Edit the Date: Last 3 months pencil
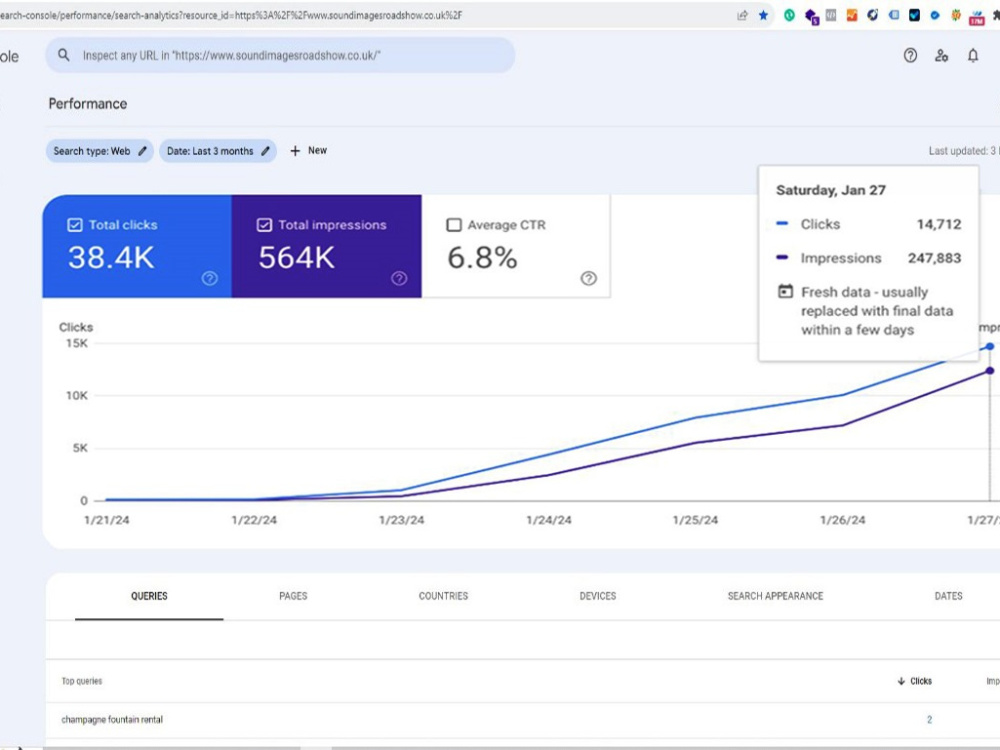Viewport: 1000px width, 750px height. point(265,151)
